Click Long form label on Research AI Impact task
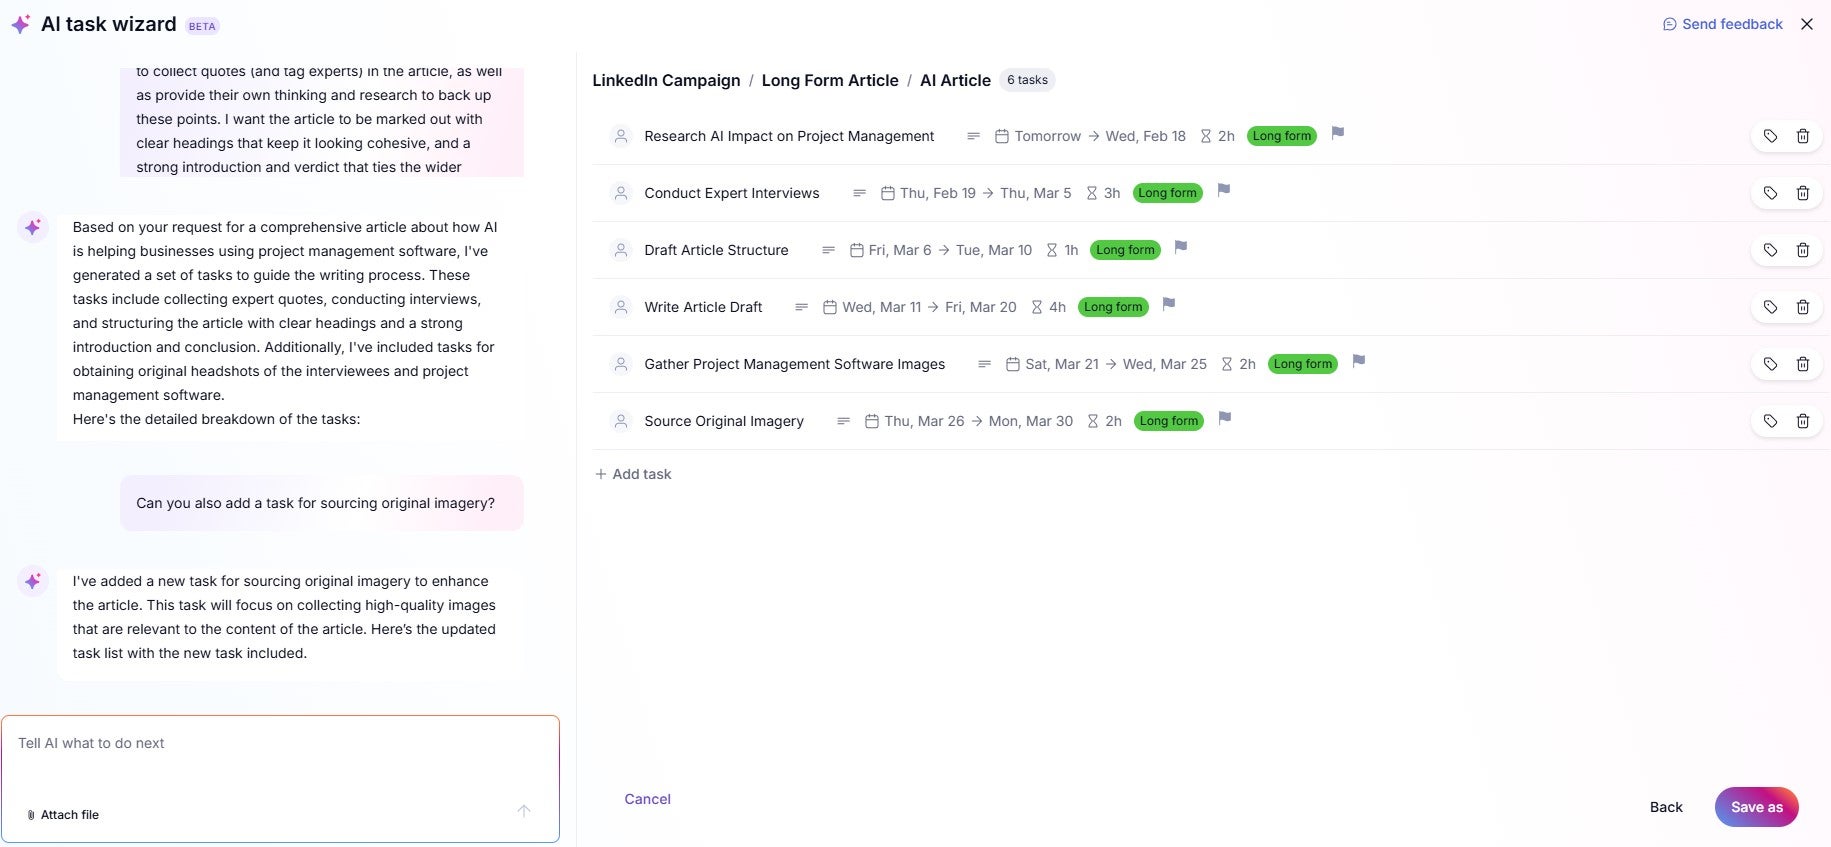This screenshot has width=1831, height=847. (x=1282, y=136)
